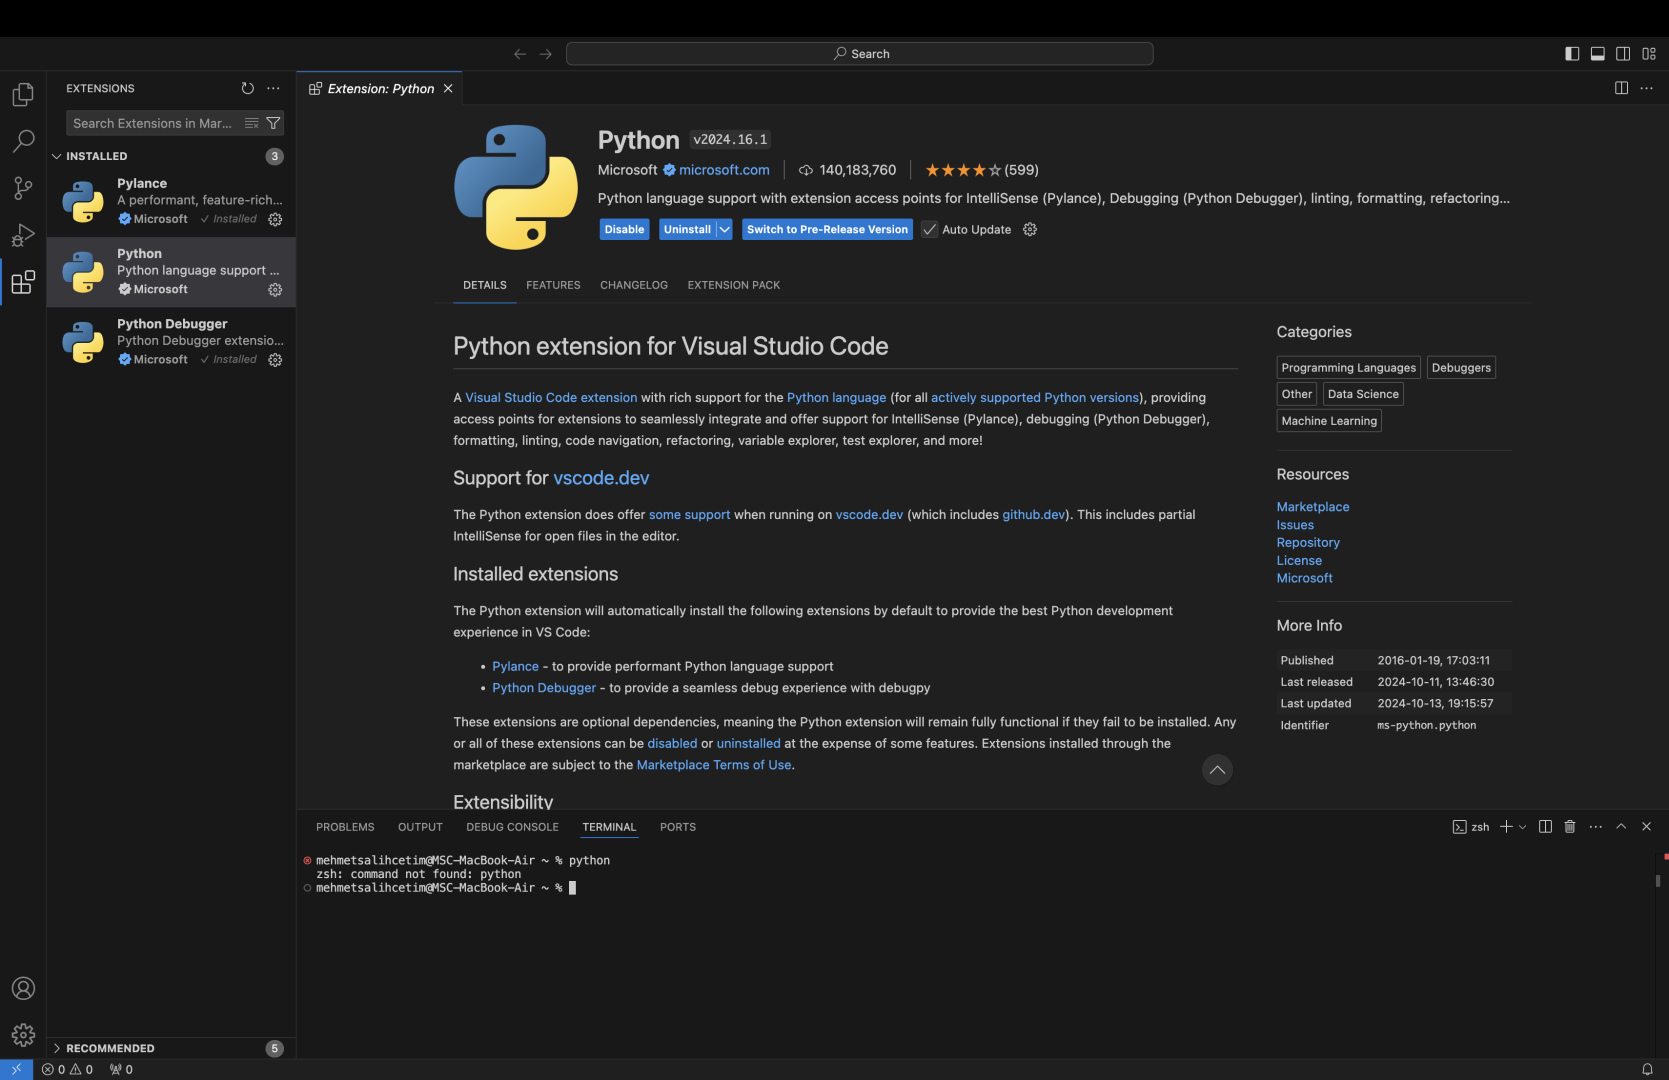
Task: Open Pylance extension manage gear
Action: pos(275,219)
